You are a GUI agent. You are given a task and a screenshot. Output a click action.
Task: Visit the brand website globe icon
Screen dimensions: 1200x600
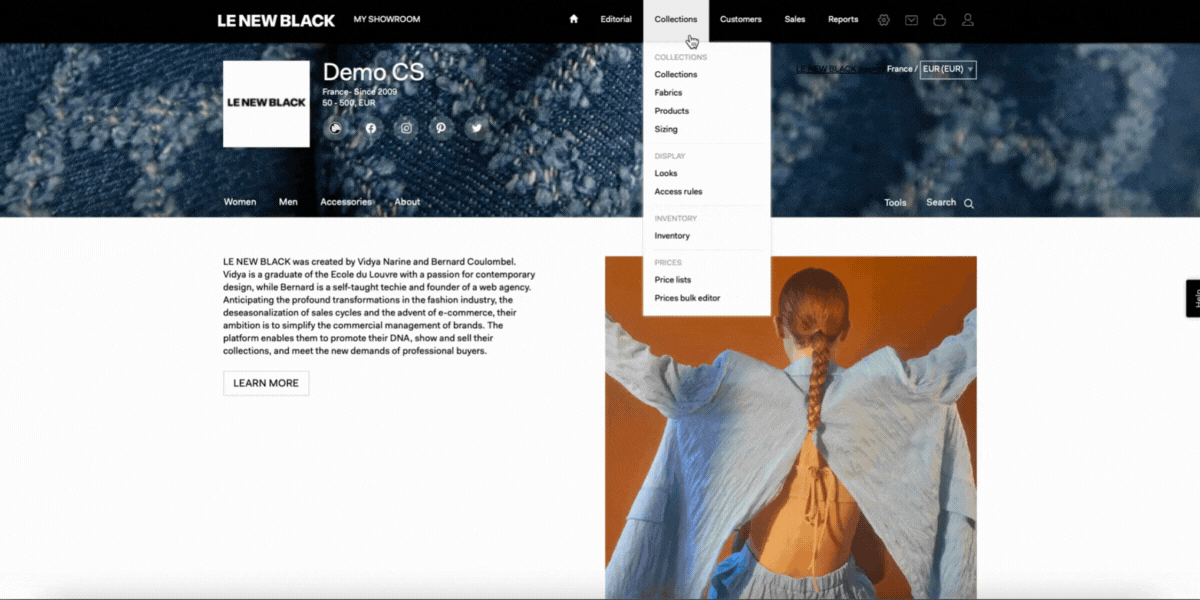335,128
